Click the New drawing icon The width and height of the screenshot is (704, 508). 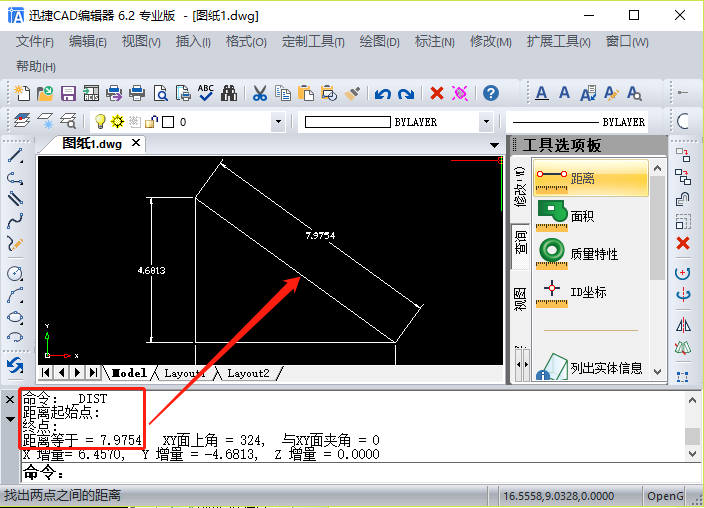[x=22, y=93]
